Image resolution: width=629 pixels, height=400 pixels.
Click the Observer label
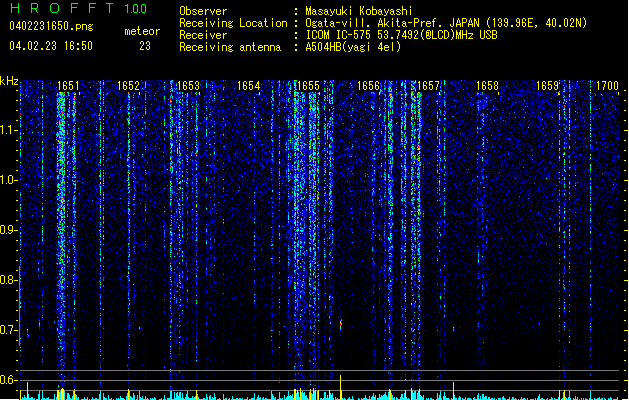203,11
